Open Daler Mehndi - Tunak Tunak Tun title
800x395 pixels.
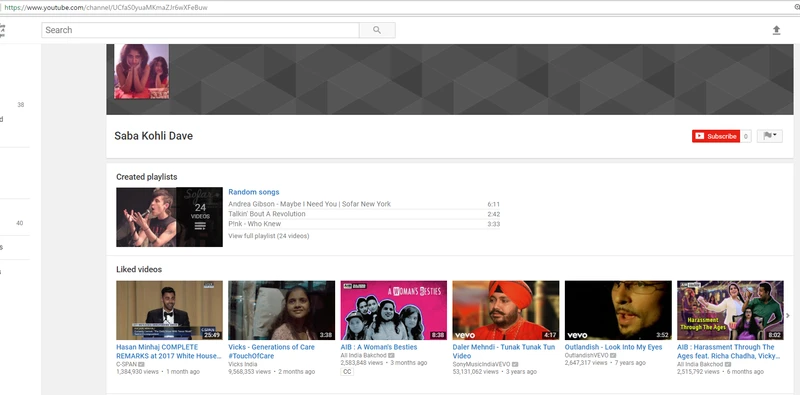(x=504, y=351)
